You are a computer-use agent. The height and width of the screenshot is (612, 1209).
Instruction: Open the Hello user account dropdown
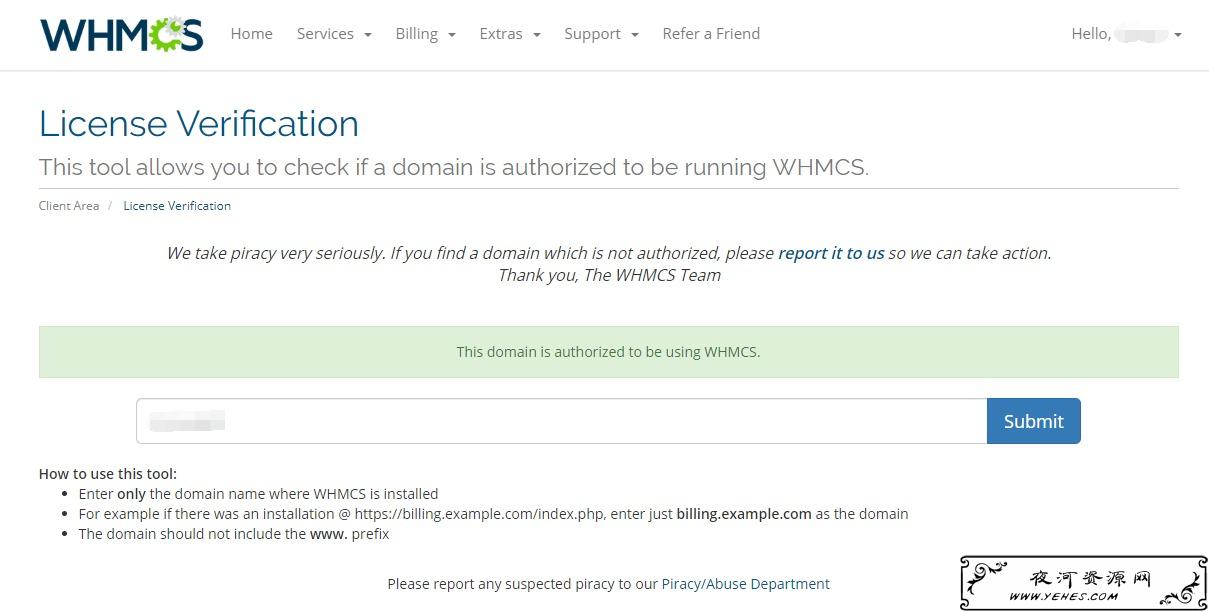point(1126,34)
